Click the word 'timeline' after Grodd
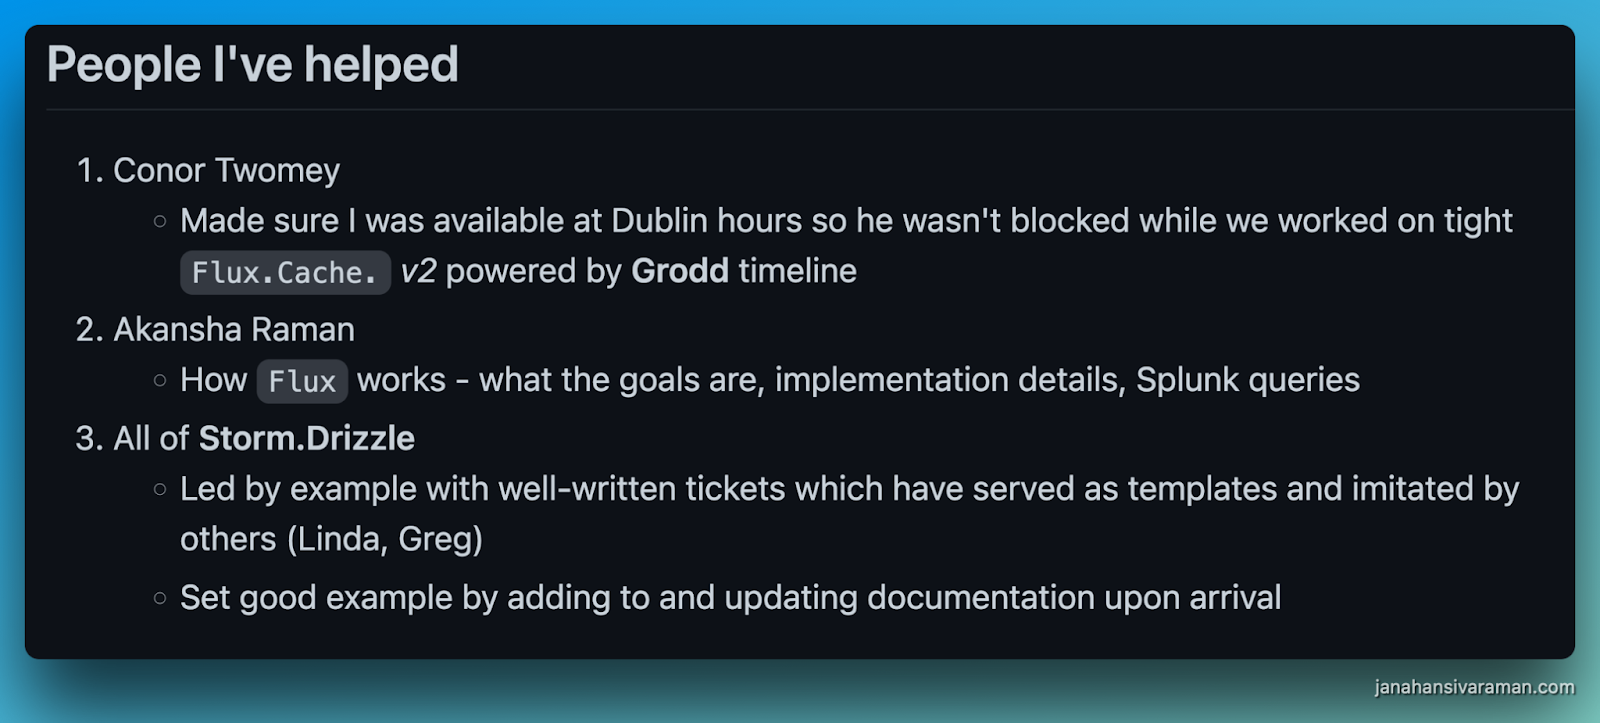The height and width of the screenshot is (723, 1600). [x=797, y=270]
